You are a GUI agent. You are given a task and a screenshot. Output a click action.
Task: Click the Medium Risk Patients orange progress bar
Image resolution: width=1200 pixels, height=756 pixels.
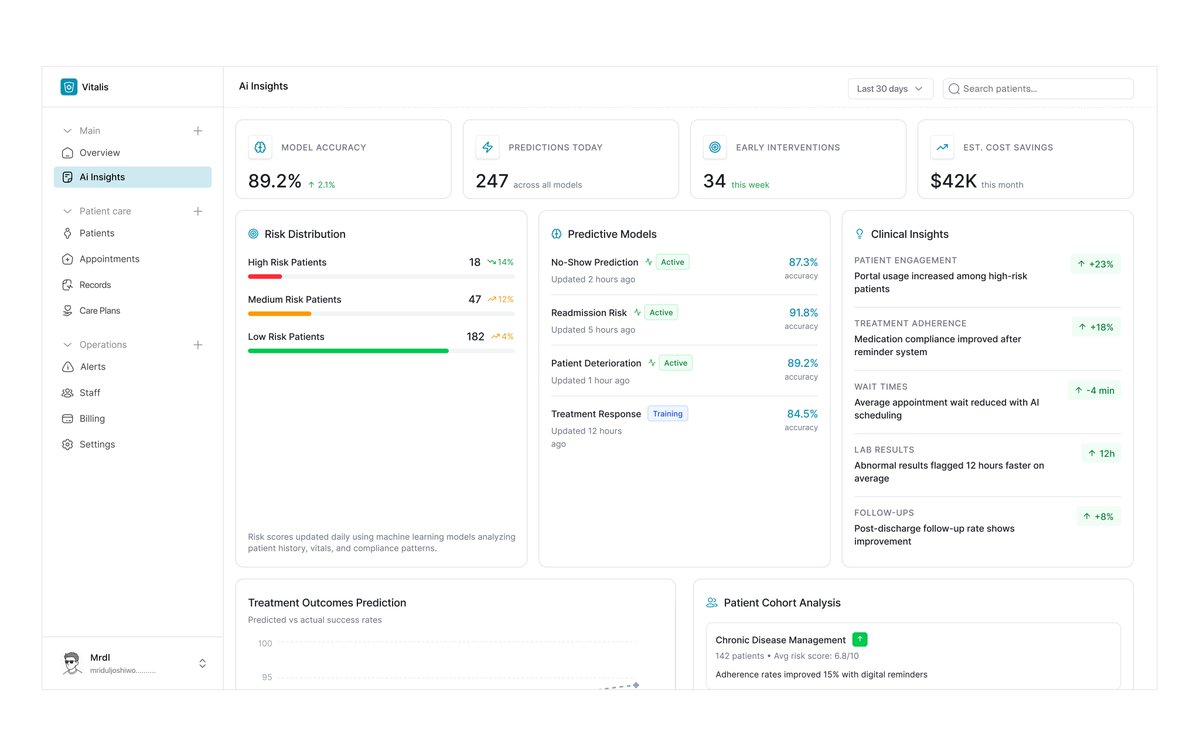[x=280, y=314]
